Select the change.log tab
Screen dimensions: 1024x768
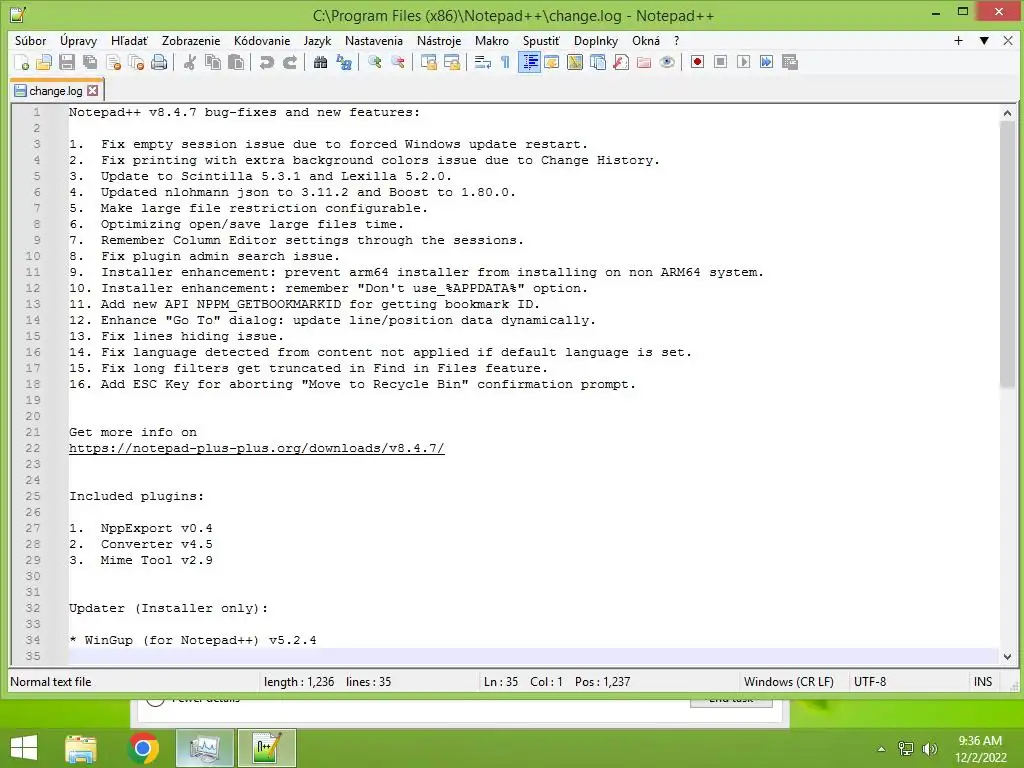point(56,91)
